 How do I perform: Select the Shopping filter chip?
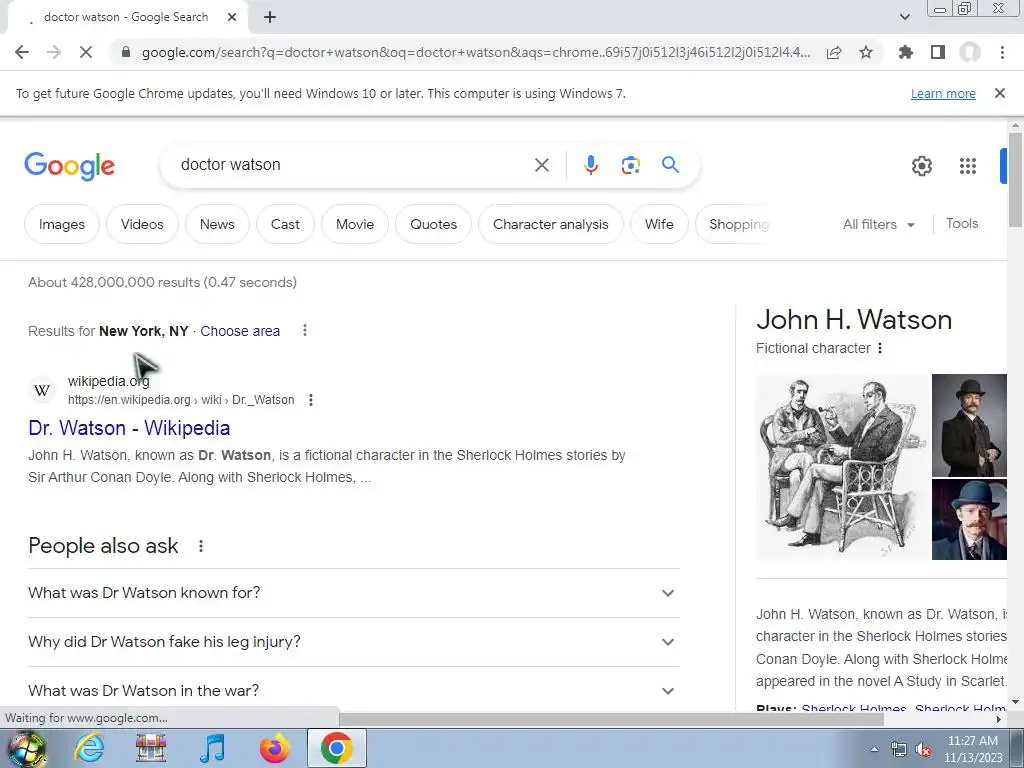click(x=735, y=224)
